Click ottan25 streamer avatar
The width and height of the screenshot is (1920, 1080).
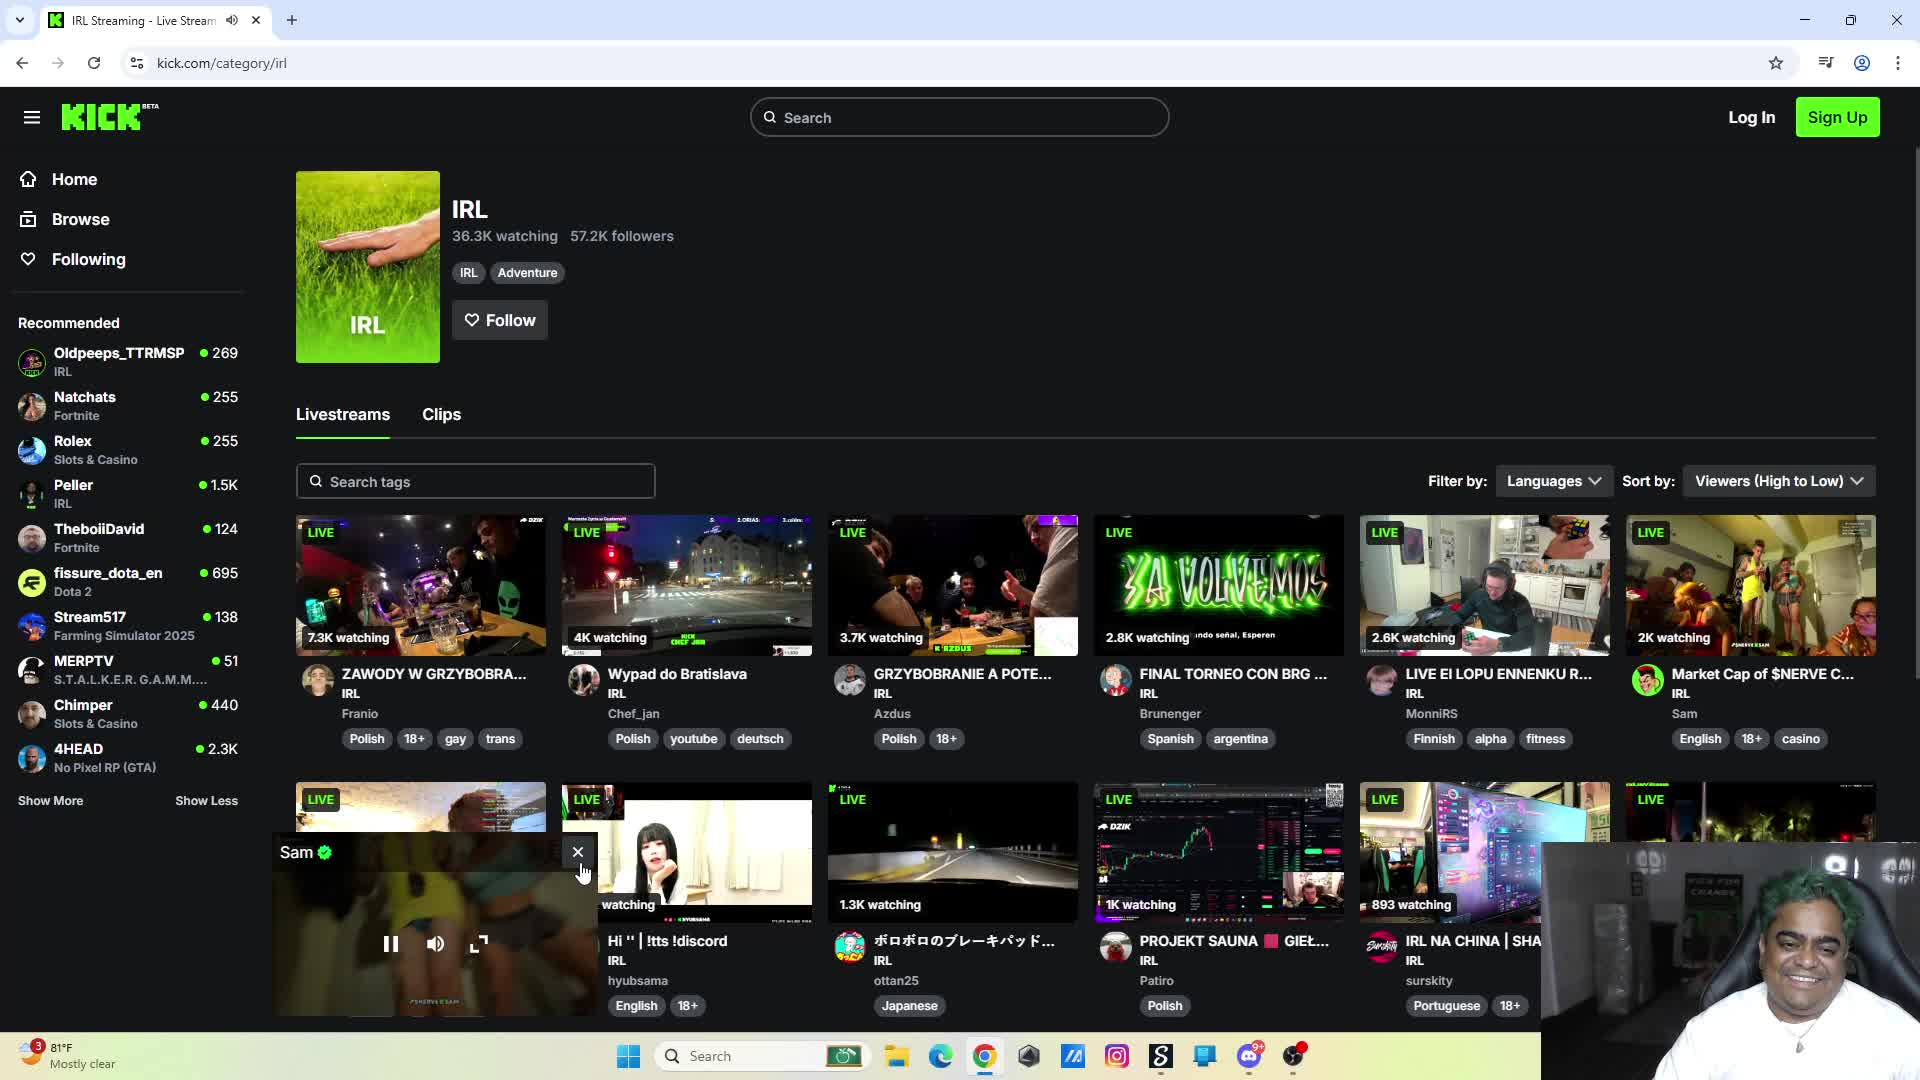[x=850, y=948]
